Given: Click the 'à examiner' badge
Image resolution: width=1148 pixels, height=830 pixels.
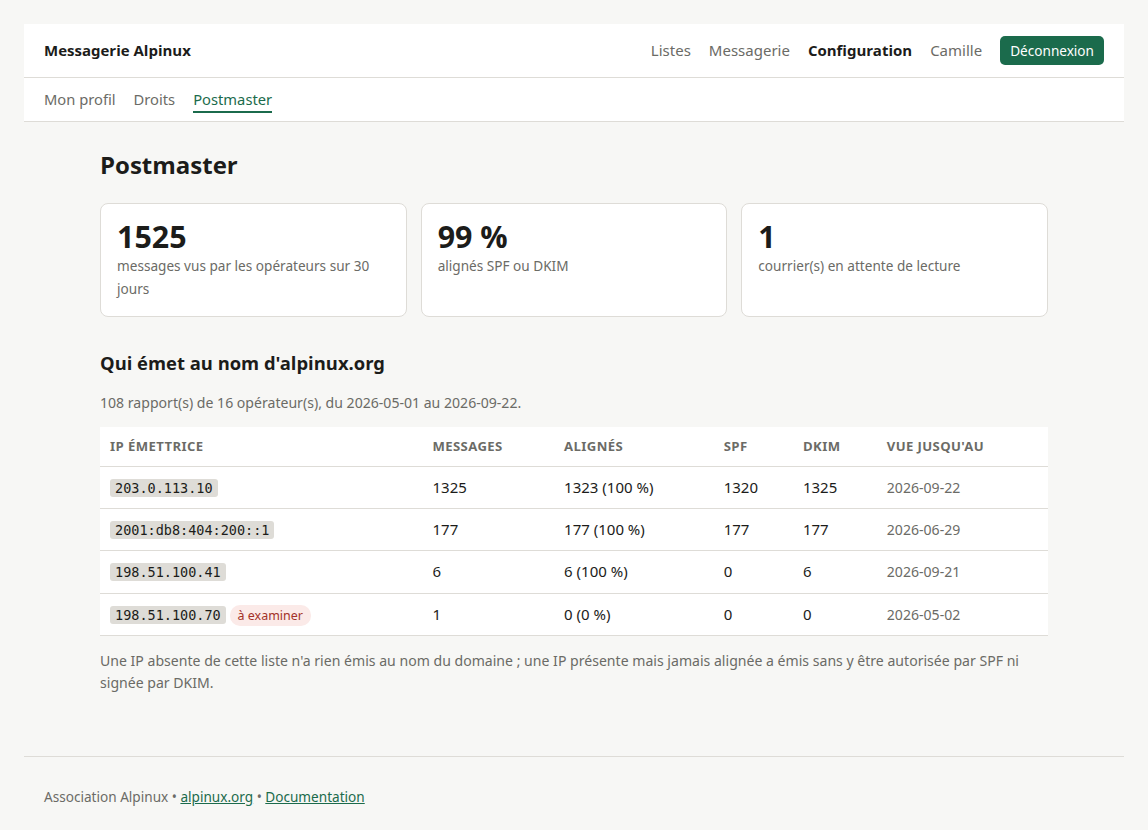Looking at the screenshot, I should point(270,616).
